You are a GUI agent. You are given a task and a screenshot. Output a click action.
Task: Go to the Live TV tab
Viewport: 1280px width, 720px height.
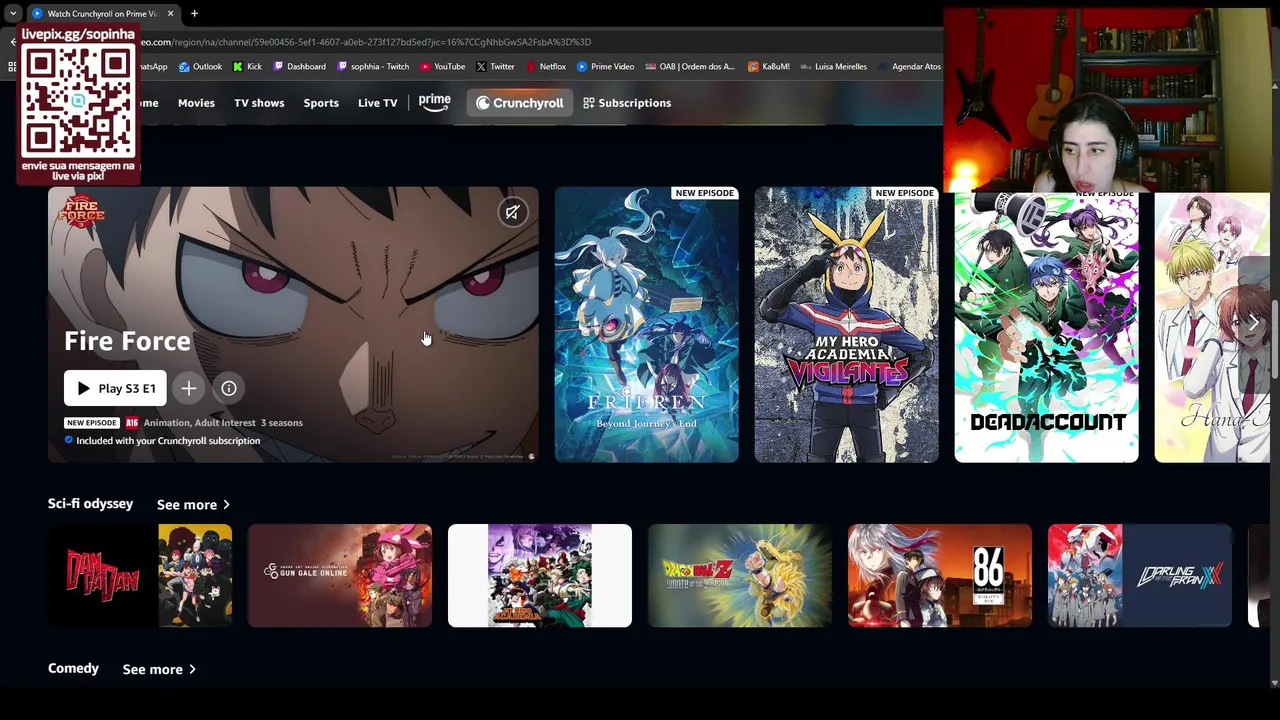click(377, 103)
